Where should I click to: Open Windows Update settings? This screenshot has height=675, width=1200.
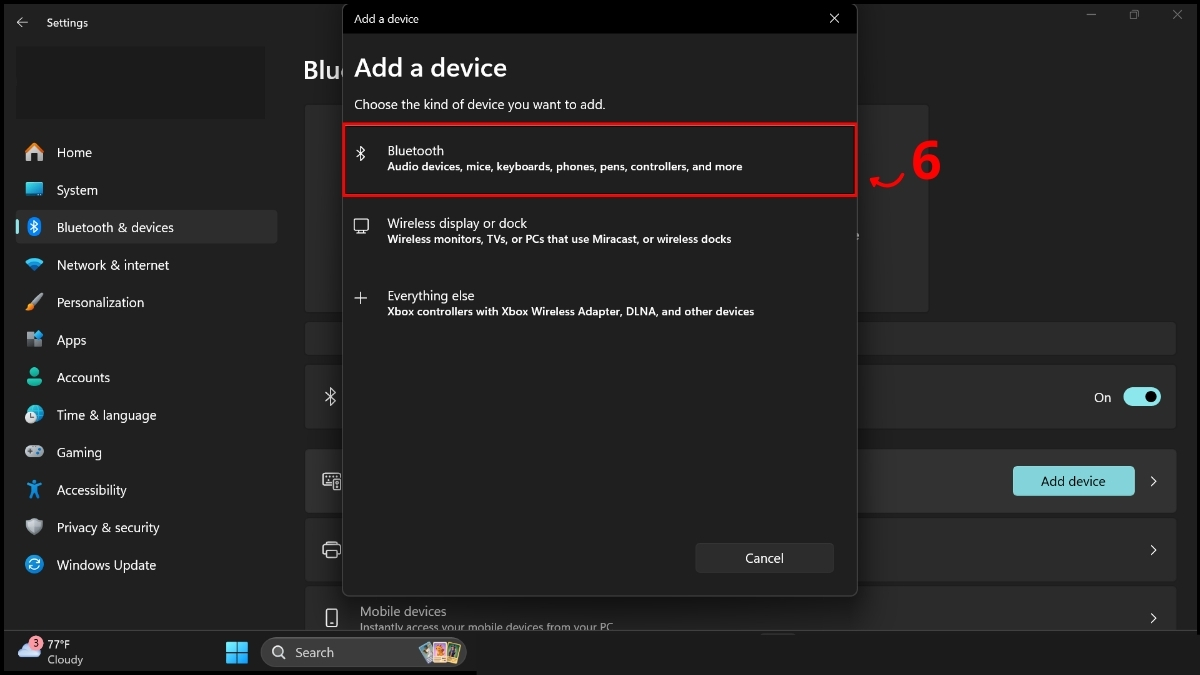pos(106,565)
